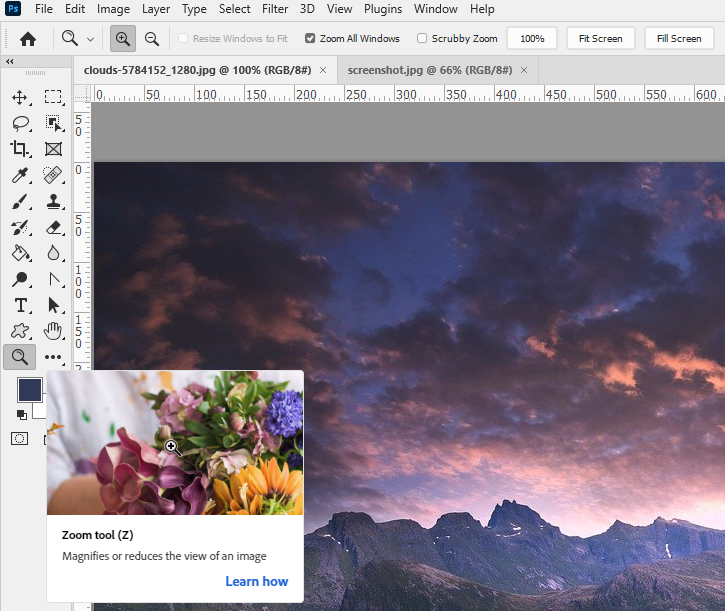Image resolution: width=725 pixels, height=611 pixels.
Task: Select the History Brush tool
Action: click(x=19, y=228)
